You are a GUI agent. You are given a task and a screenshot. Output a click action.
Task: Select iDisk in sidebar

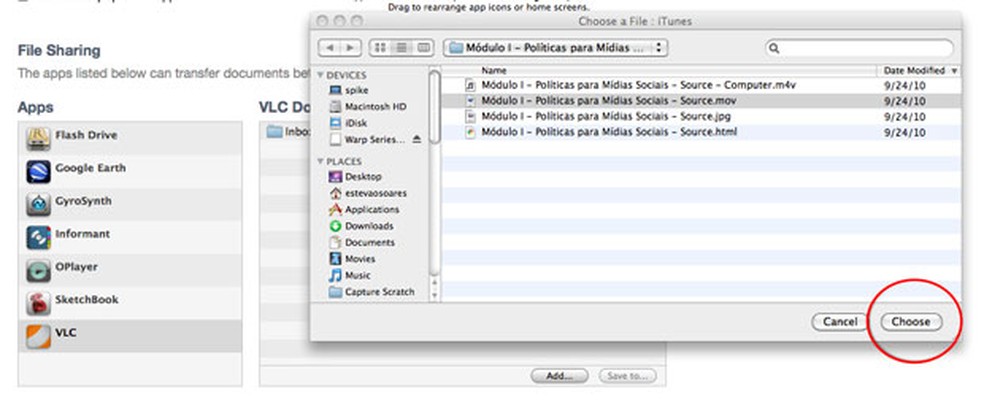[348, 123]
